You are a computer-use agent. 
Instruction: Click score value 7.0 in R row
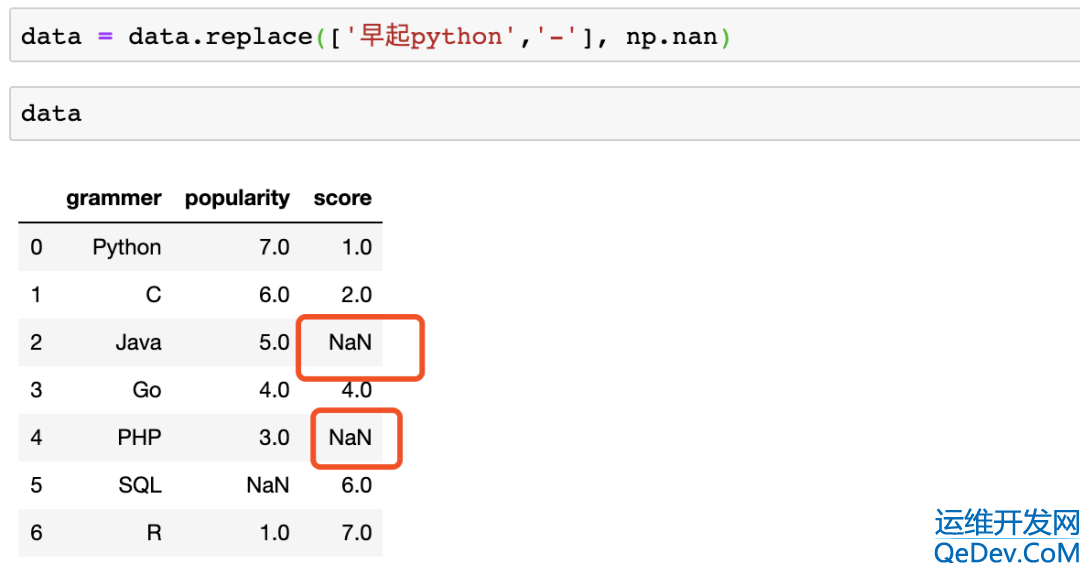point(357,532)
